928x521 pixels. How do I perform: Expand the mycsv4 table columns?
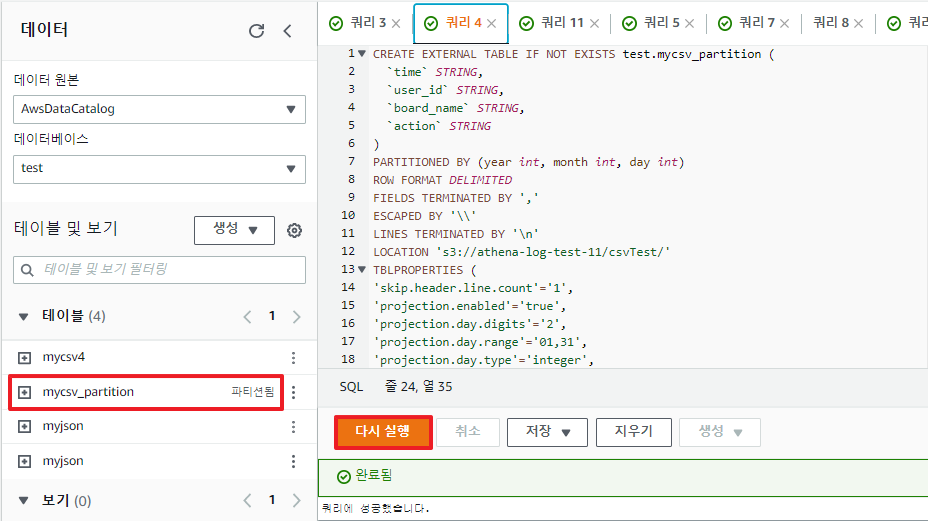[24, 358]
